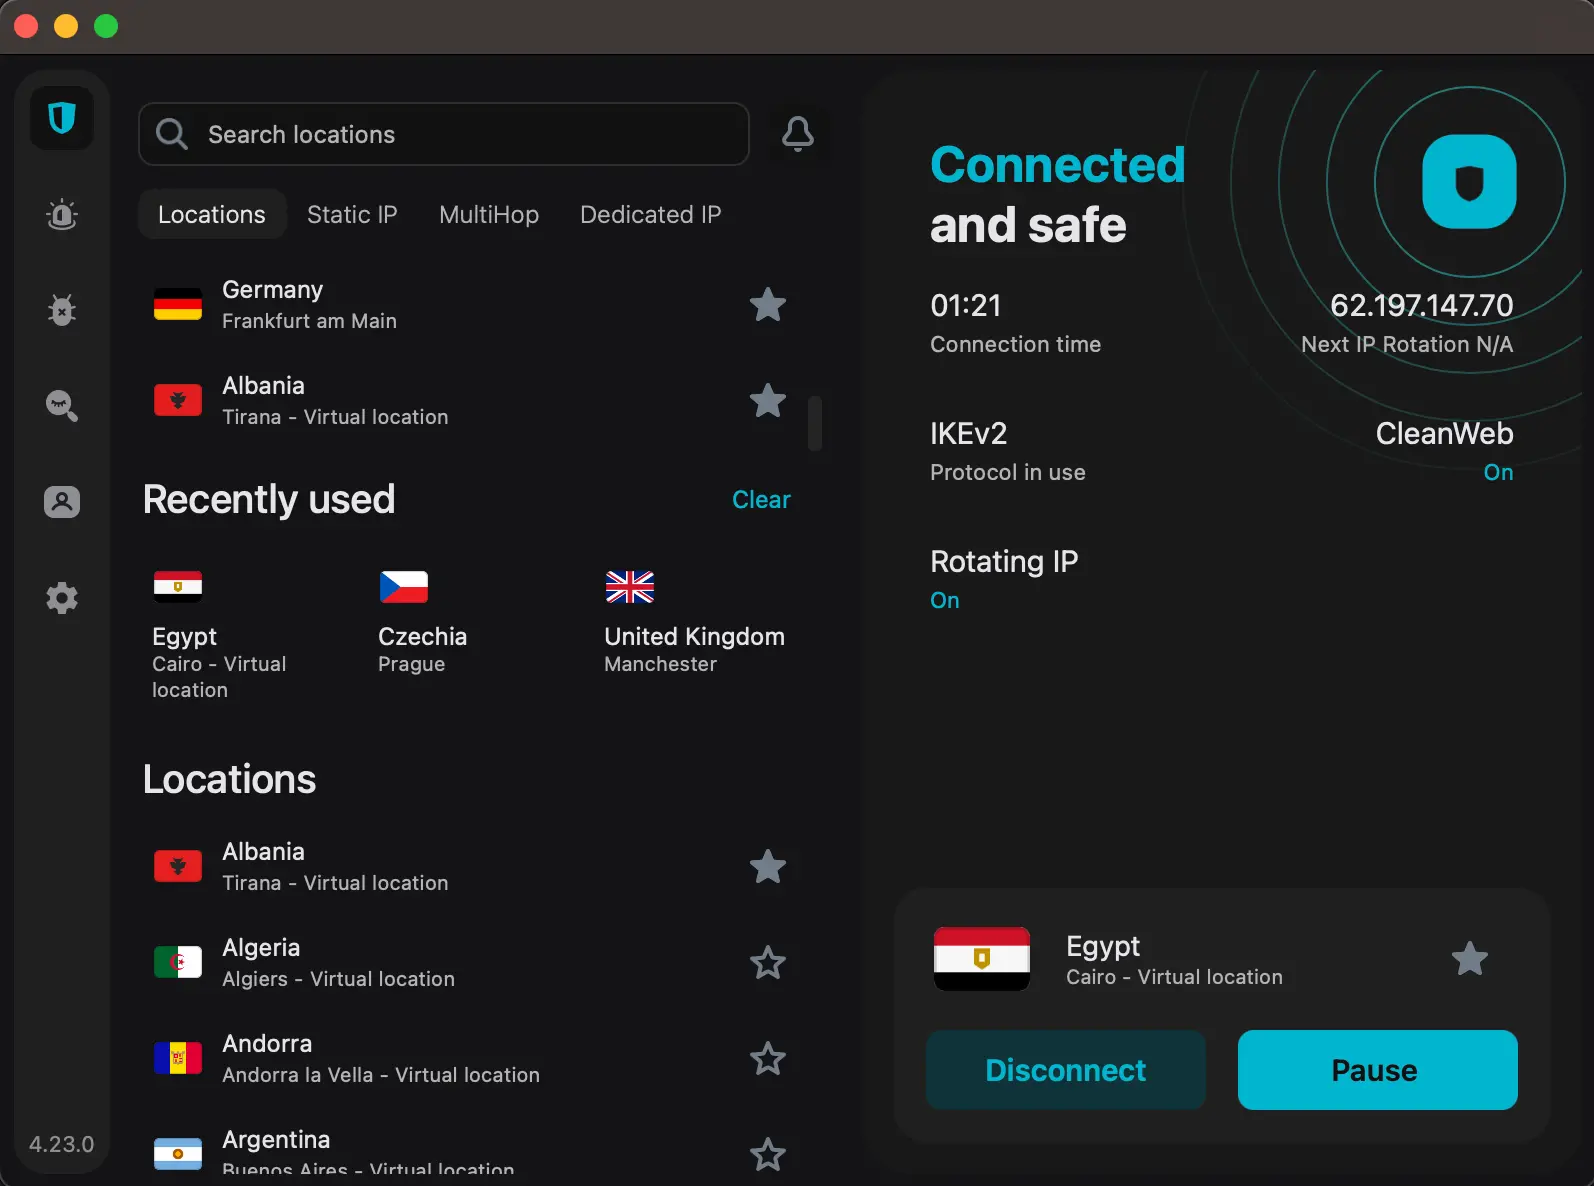
Task: Open the Settings gear icon in sidebar
Action: coord(62,598)
